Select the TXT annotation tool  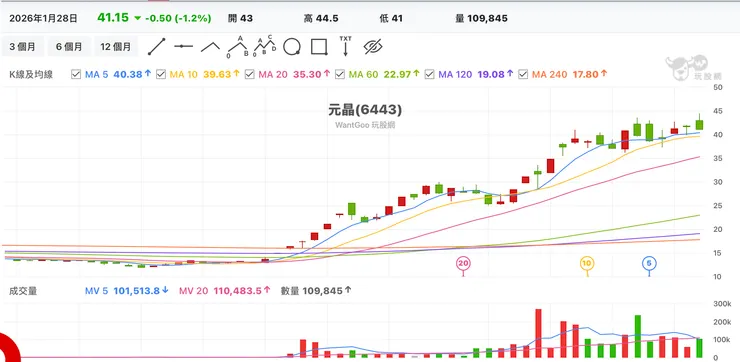(x=345, y=46)
